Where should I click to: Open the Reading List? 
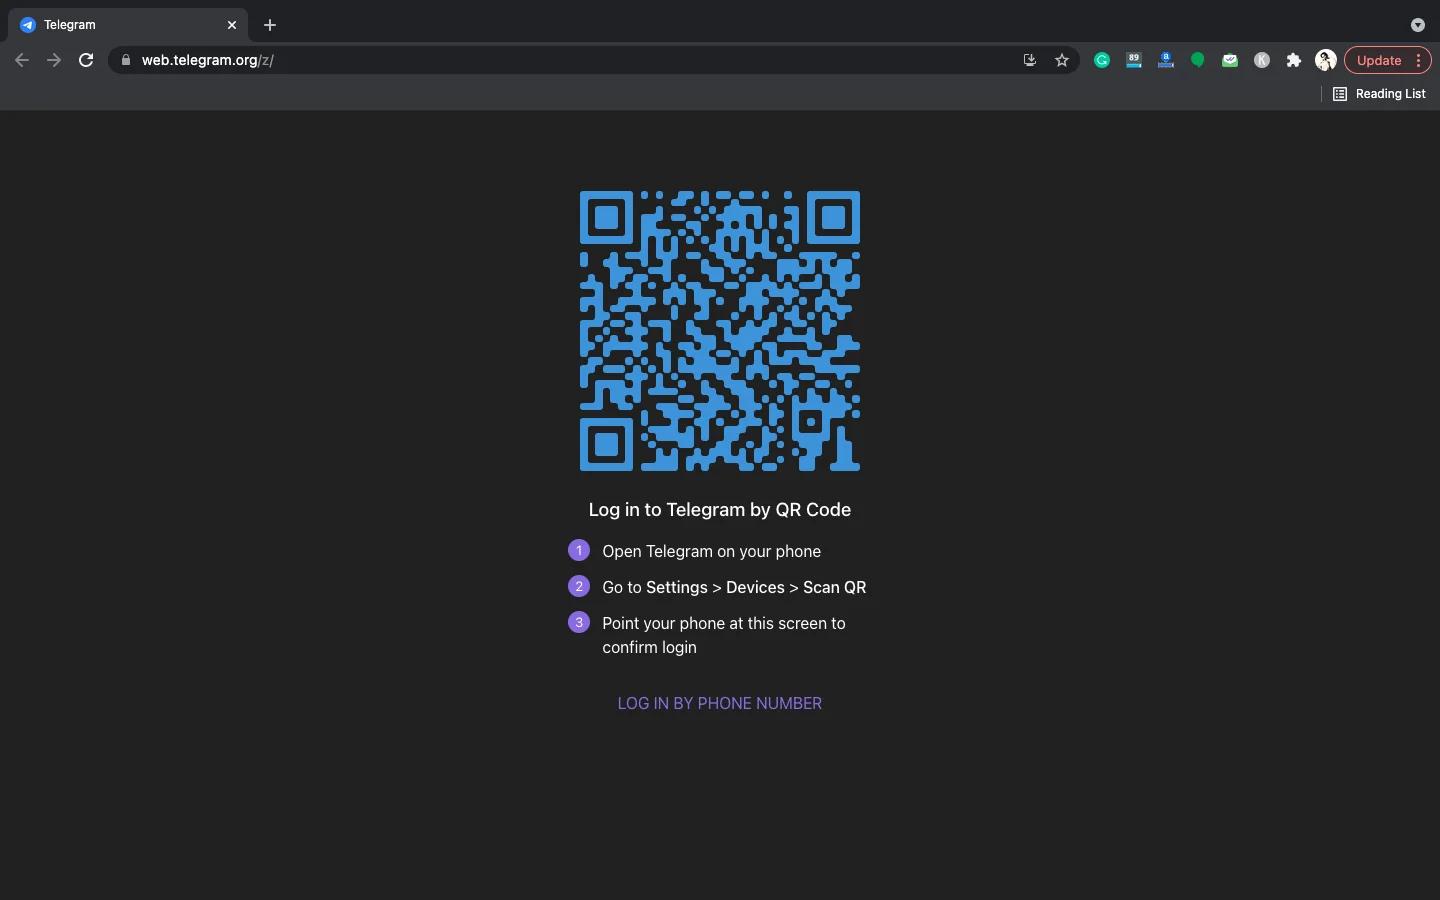click(x=1379, y=94)
